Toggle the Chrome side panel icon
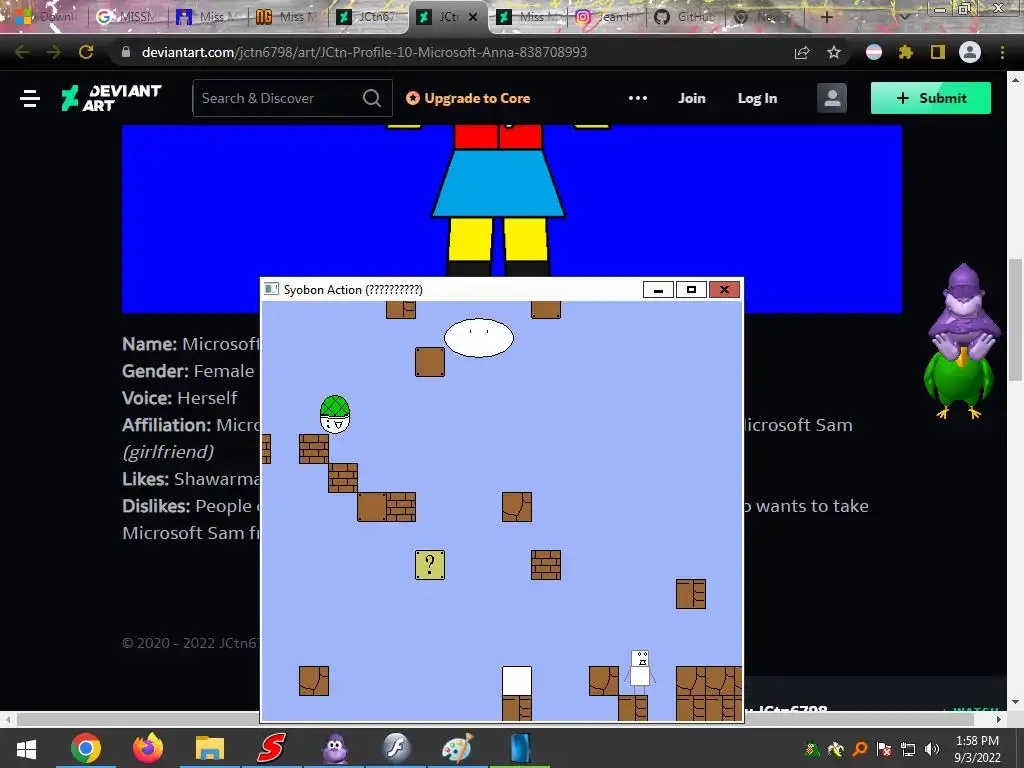The width and height of the screenshot is (1024, 768). [938, 52]
